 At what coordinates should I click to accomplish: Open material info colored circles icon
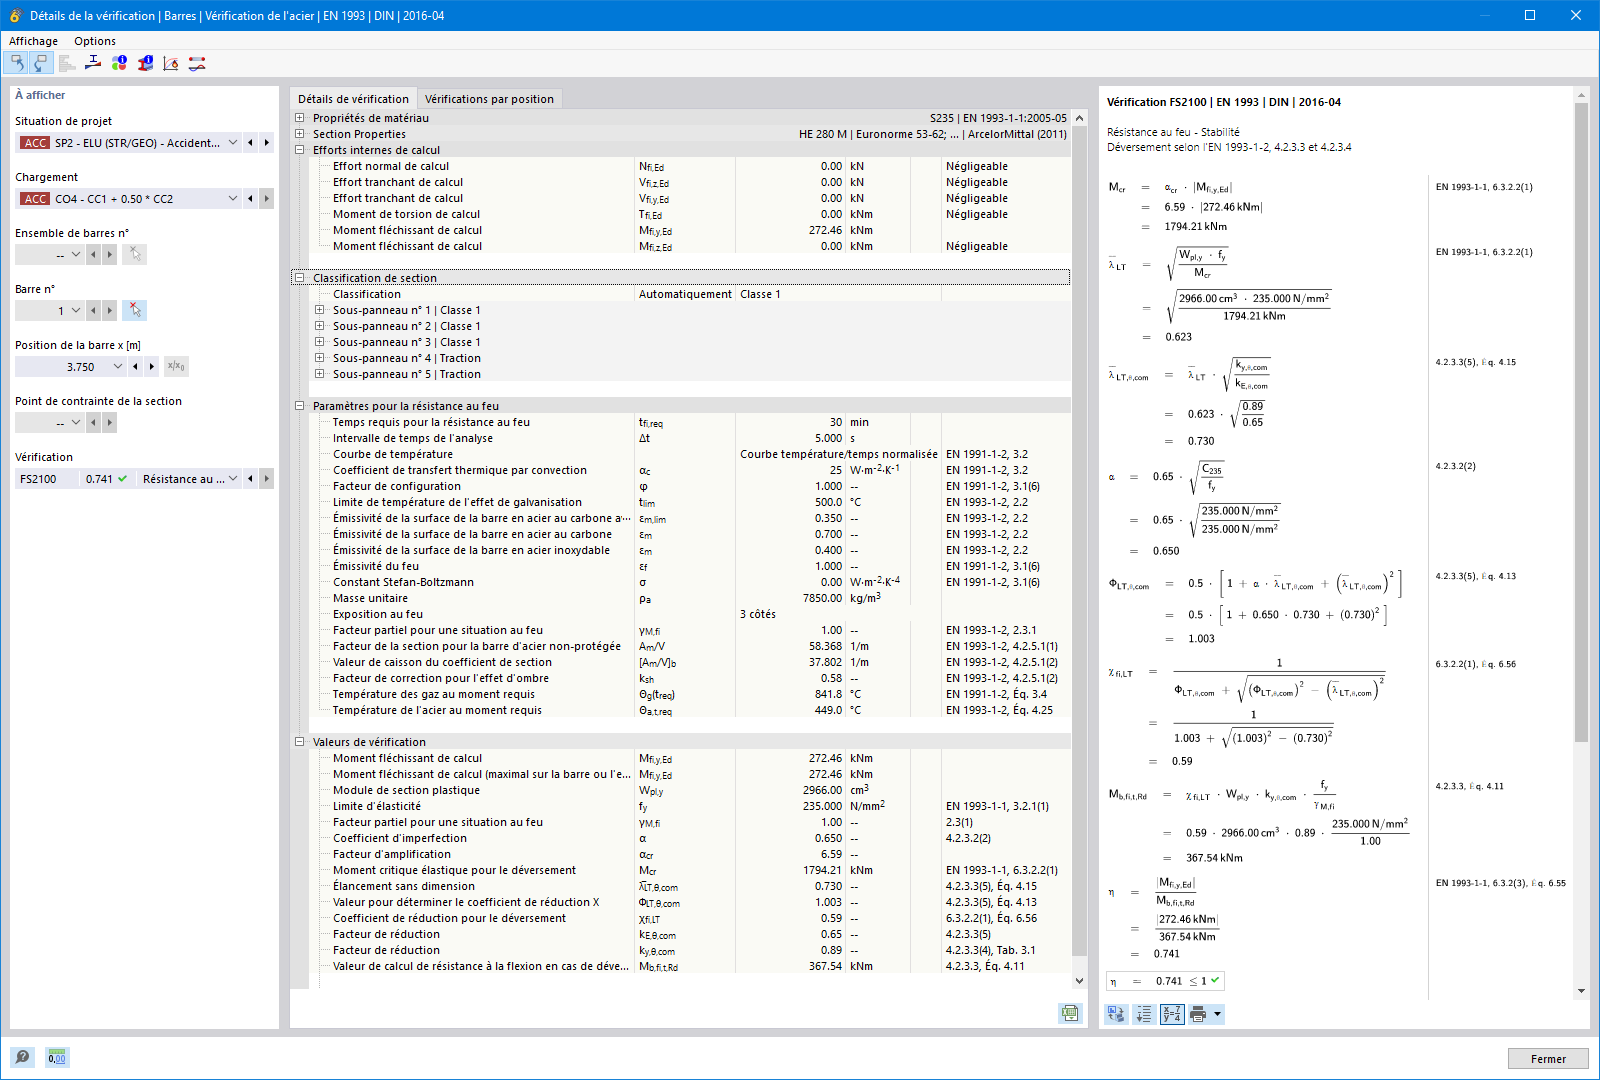119,63
